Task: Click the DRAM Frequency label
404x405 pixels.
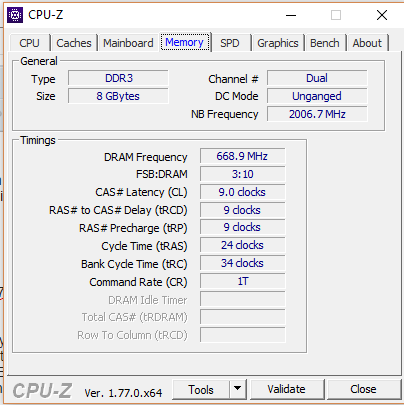Action: tap(146, 157)
